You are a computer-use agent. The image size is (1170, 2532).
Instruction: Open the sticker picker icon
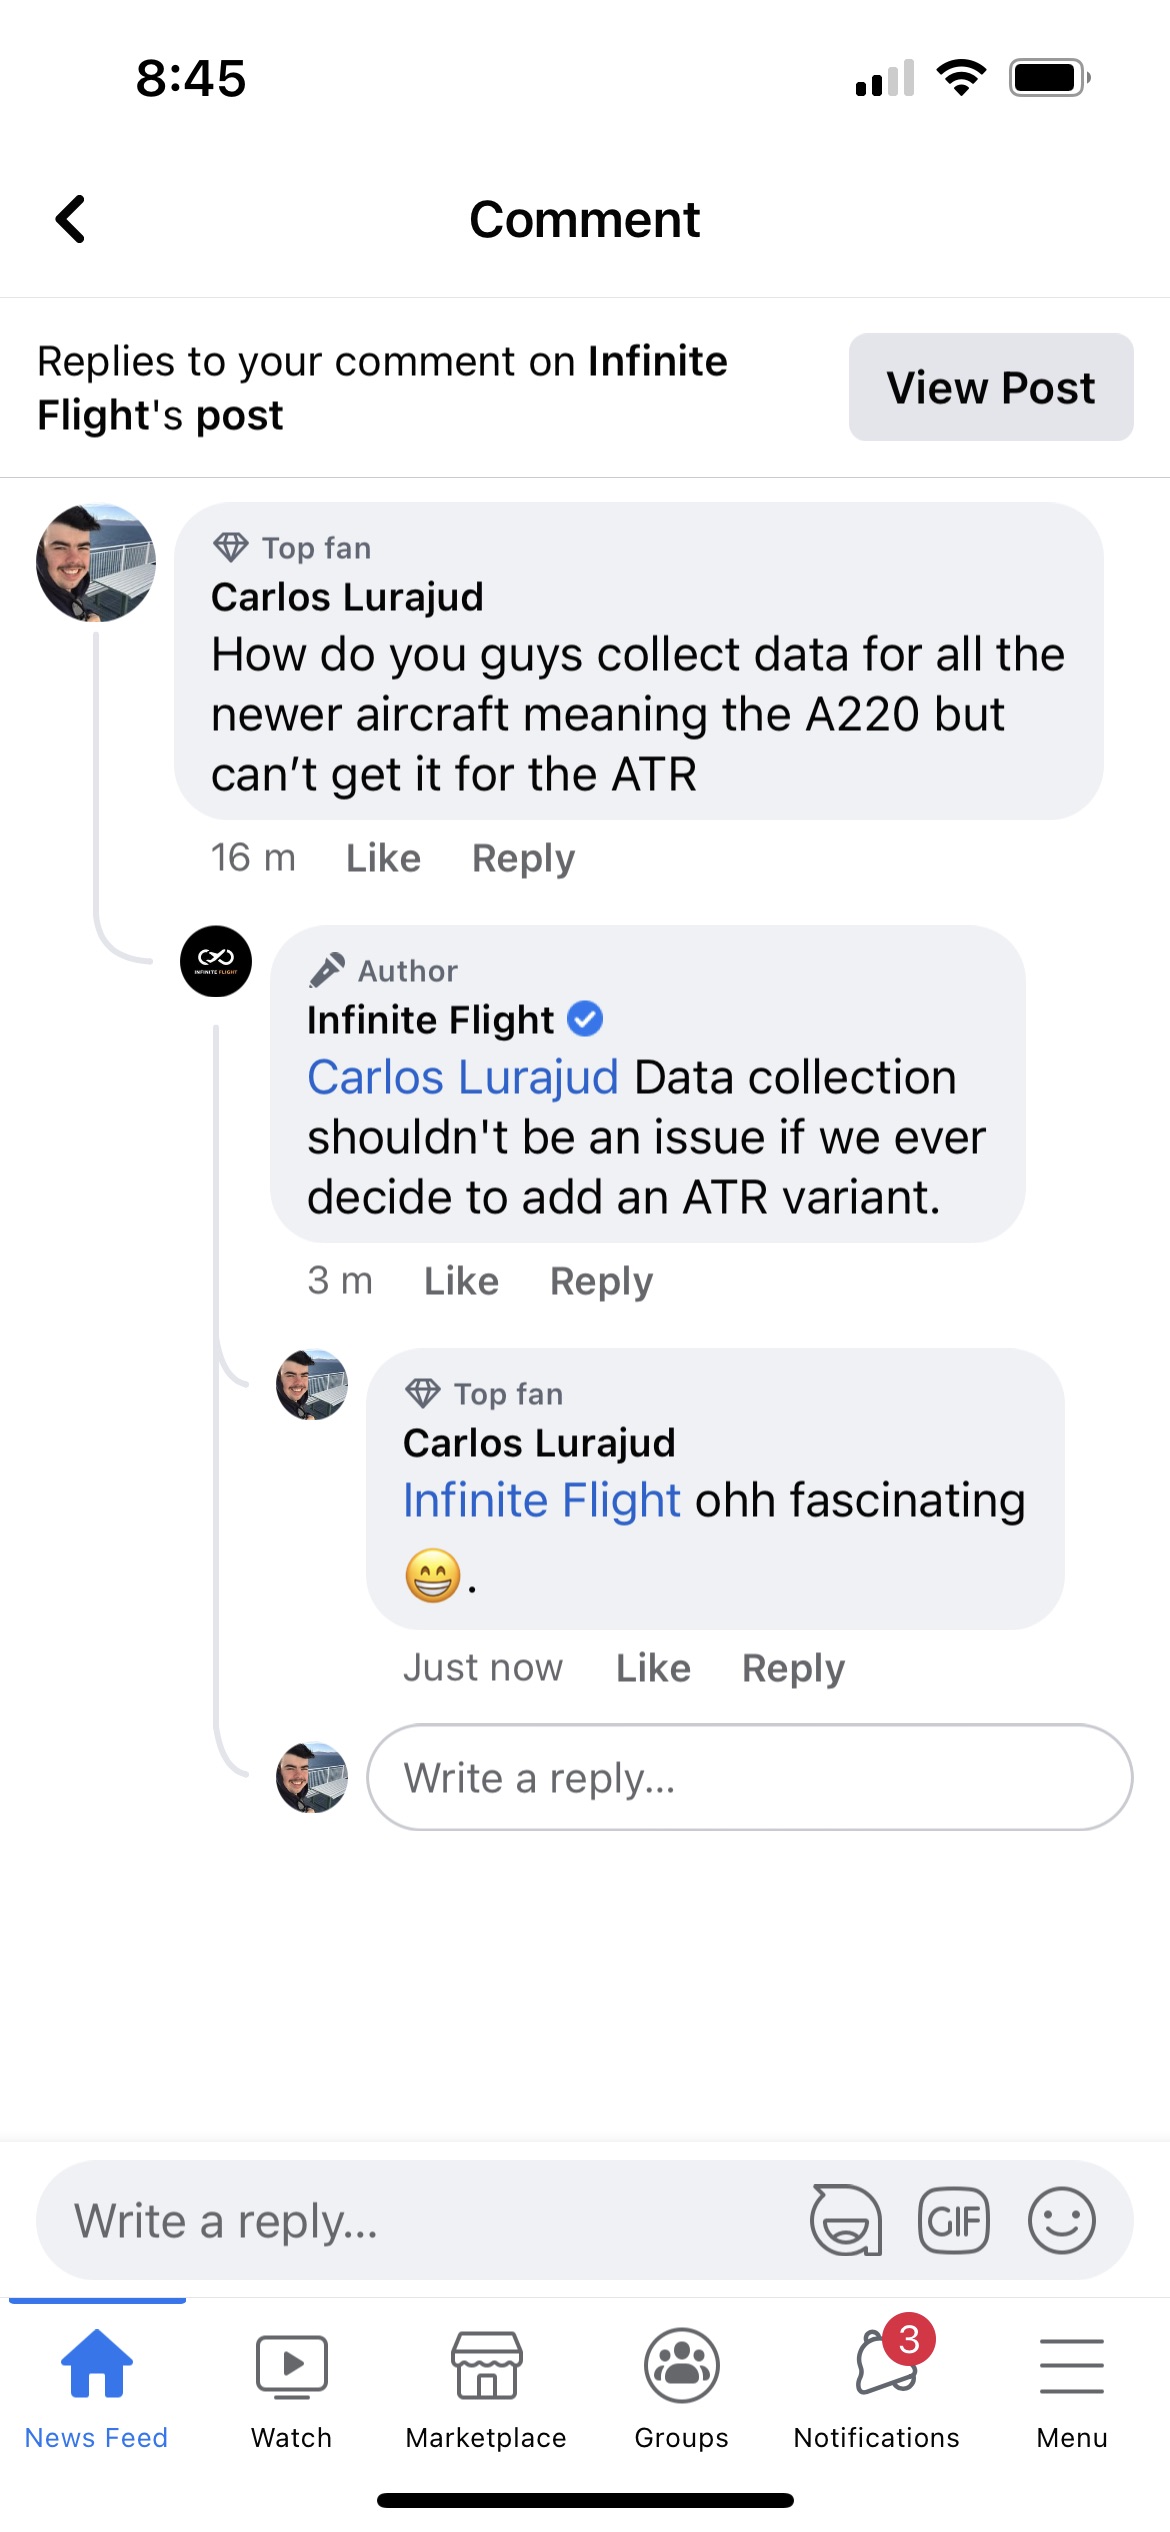click(x=846, y=2220)
